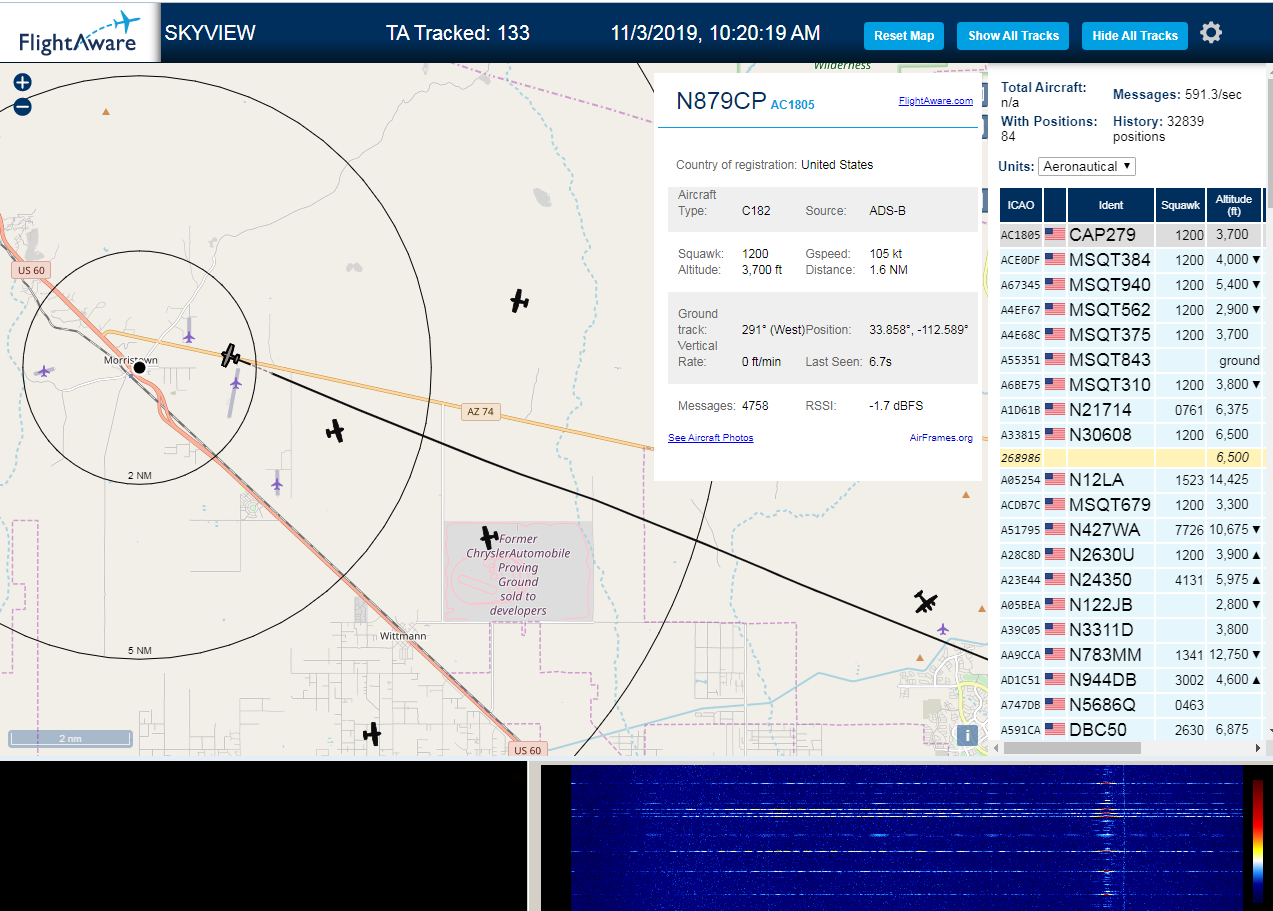Viewport: 1273px width, 911px height.
Task: Click the map scale bar showing 2 nm
Action: click(x=70, y=738)
